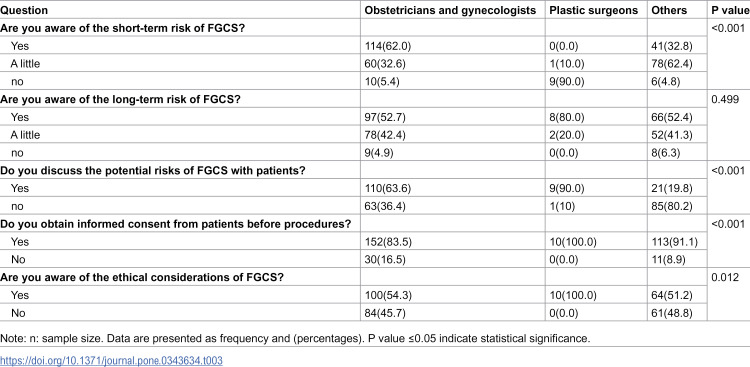Click the 78(62.4) cell in Others

[x=671, y=64]
